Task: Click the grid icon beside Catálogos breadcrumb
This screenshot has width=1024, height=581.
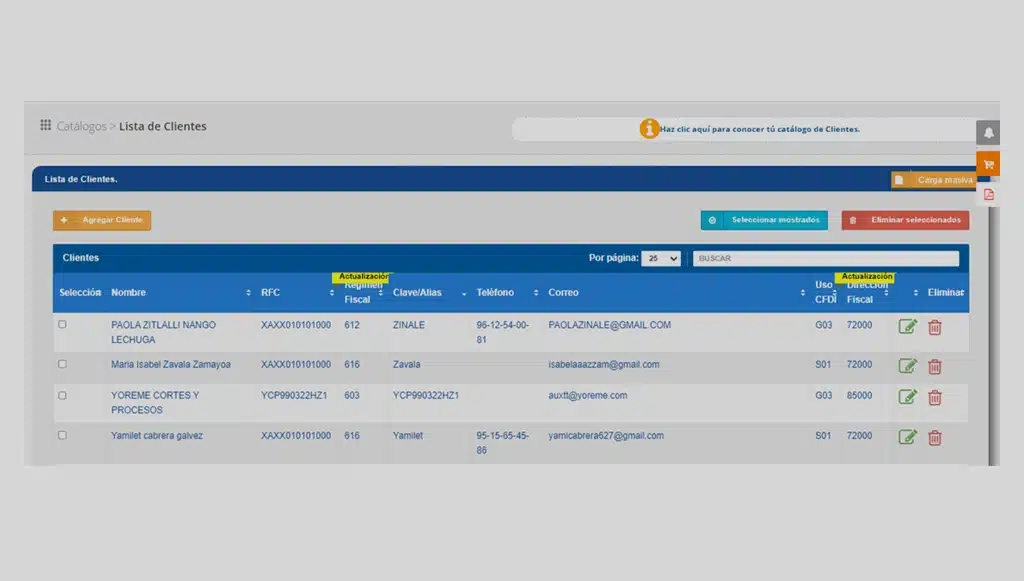Action: 45,125
